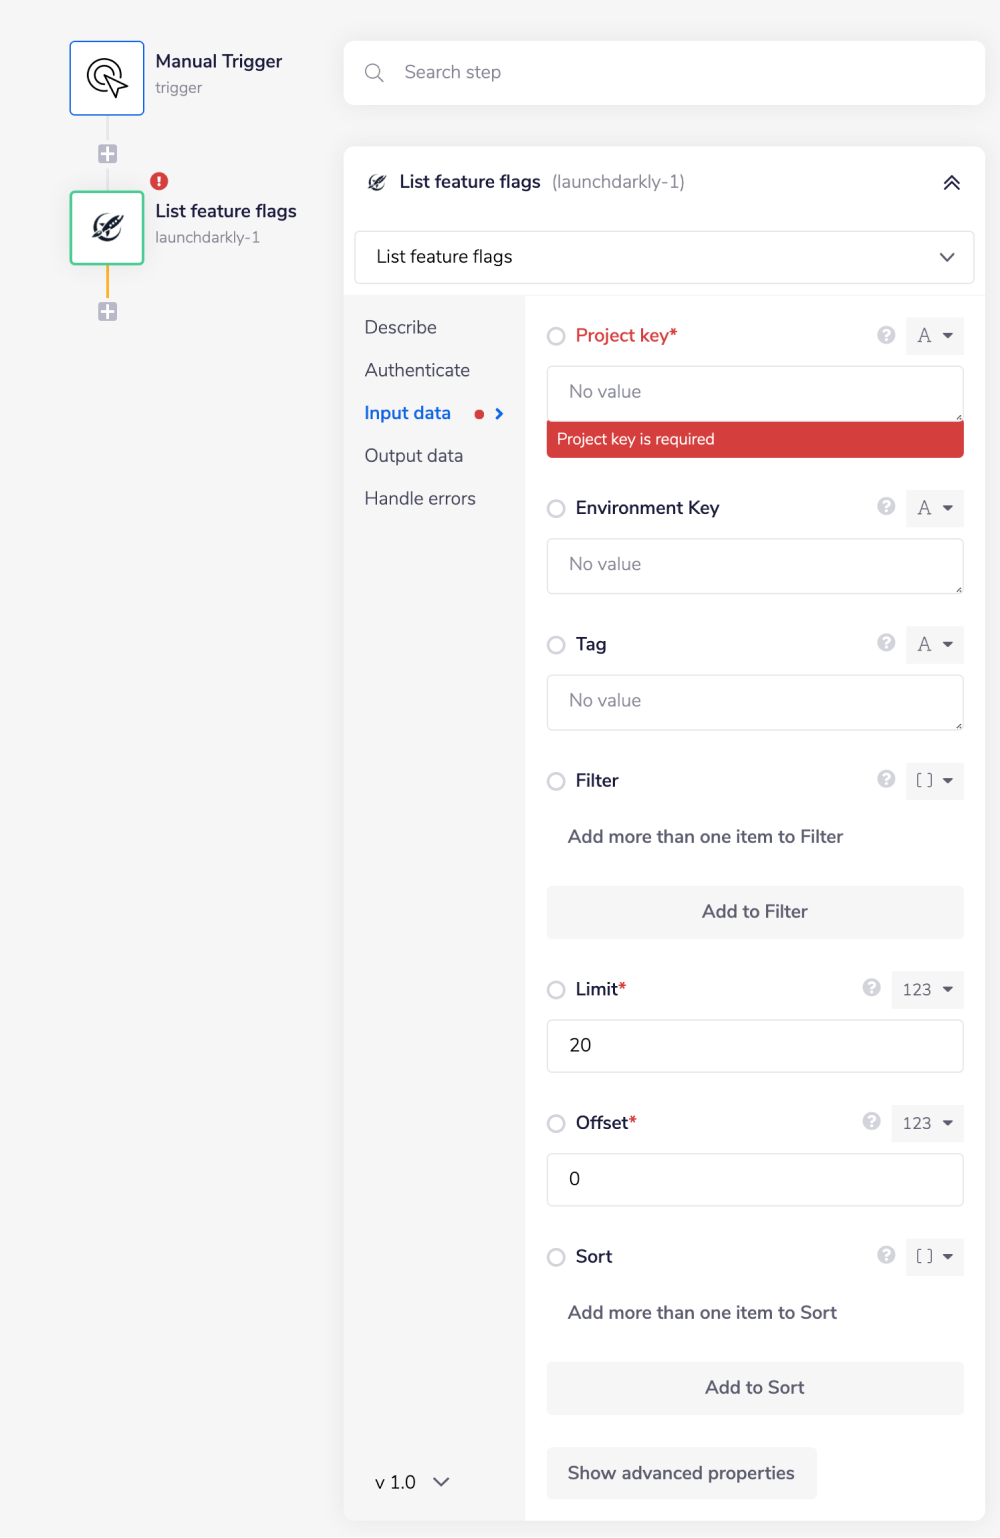1000x1538 pixels.
Task: Open the Handle errors section
Action: (419, 498)
